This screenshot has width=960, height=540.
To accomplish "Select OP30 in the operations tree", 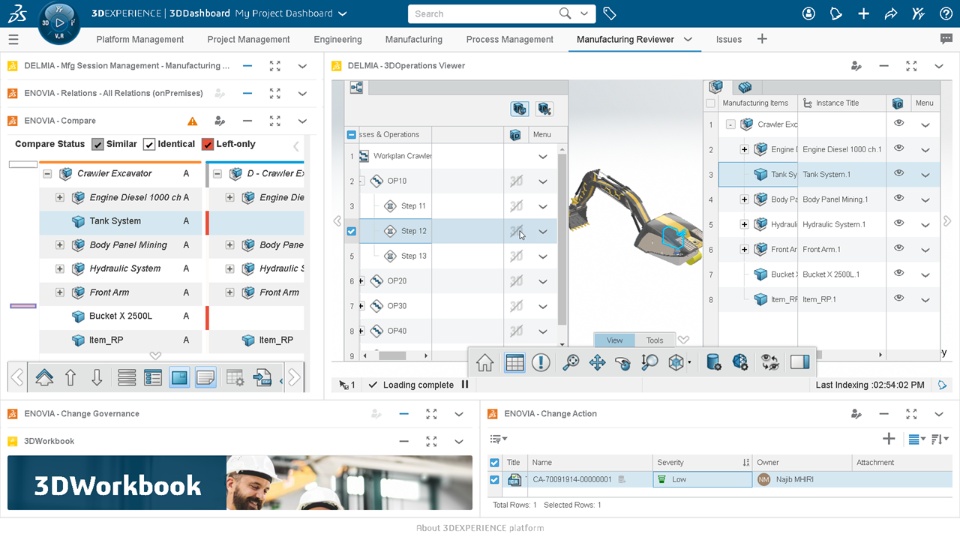I will coord(397,306).
